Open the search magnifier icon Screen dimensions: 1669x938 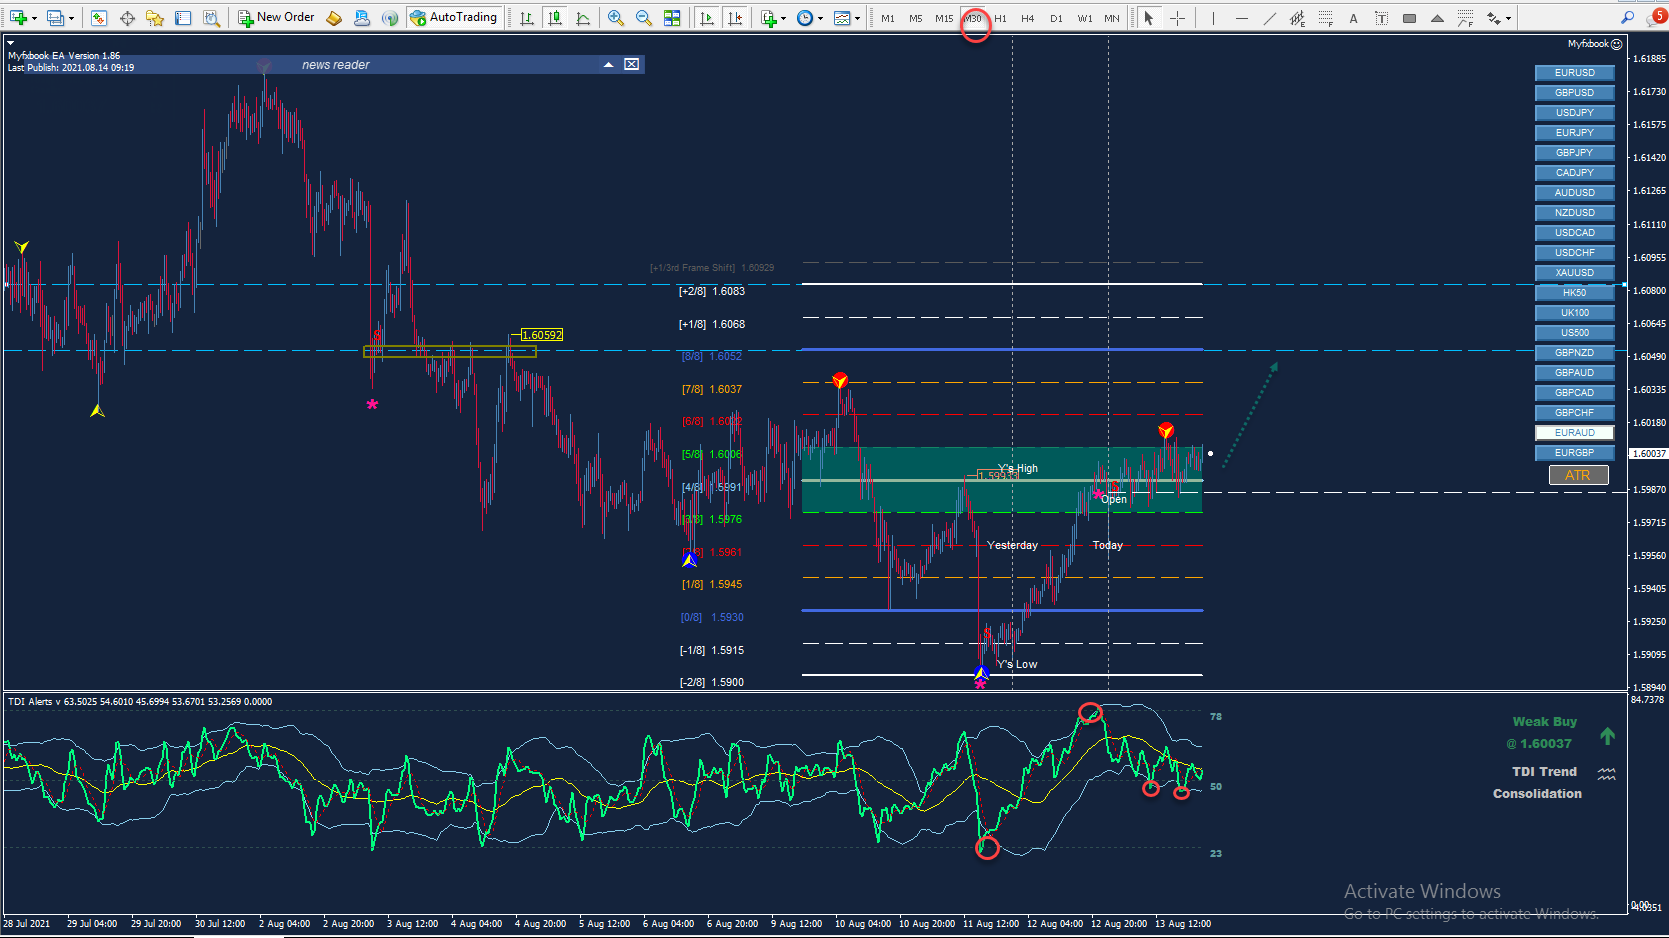[x=1628, y=18]
